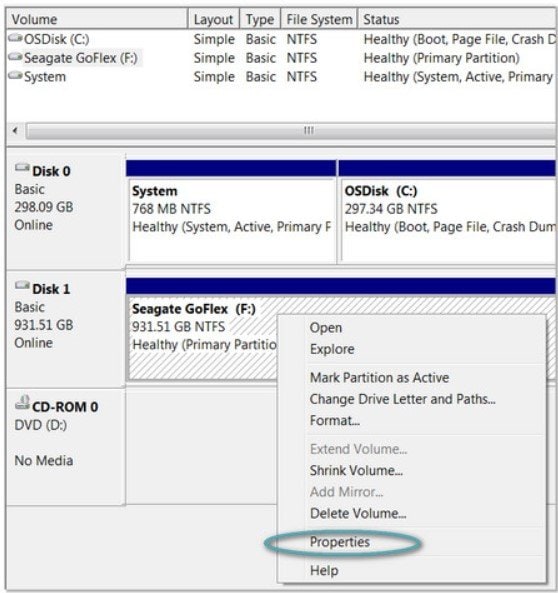Viewport: 558px width, 593px height.
Task: Sort by the File System column header
Action: tap(319, 19)
